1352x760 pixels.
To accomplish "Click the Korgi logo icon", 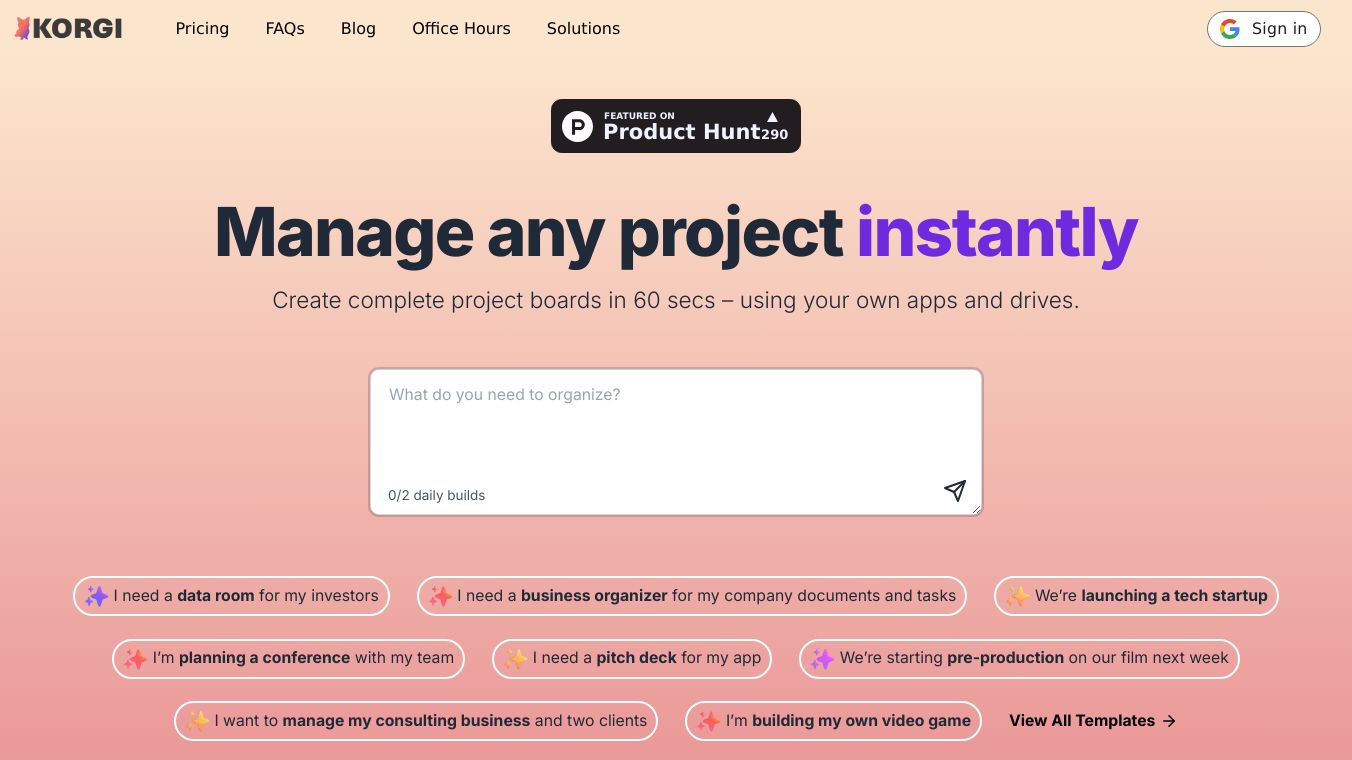I will pyautogui.click(x=23, y=29).
